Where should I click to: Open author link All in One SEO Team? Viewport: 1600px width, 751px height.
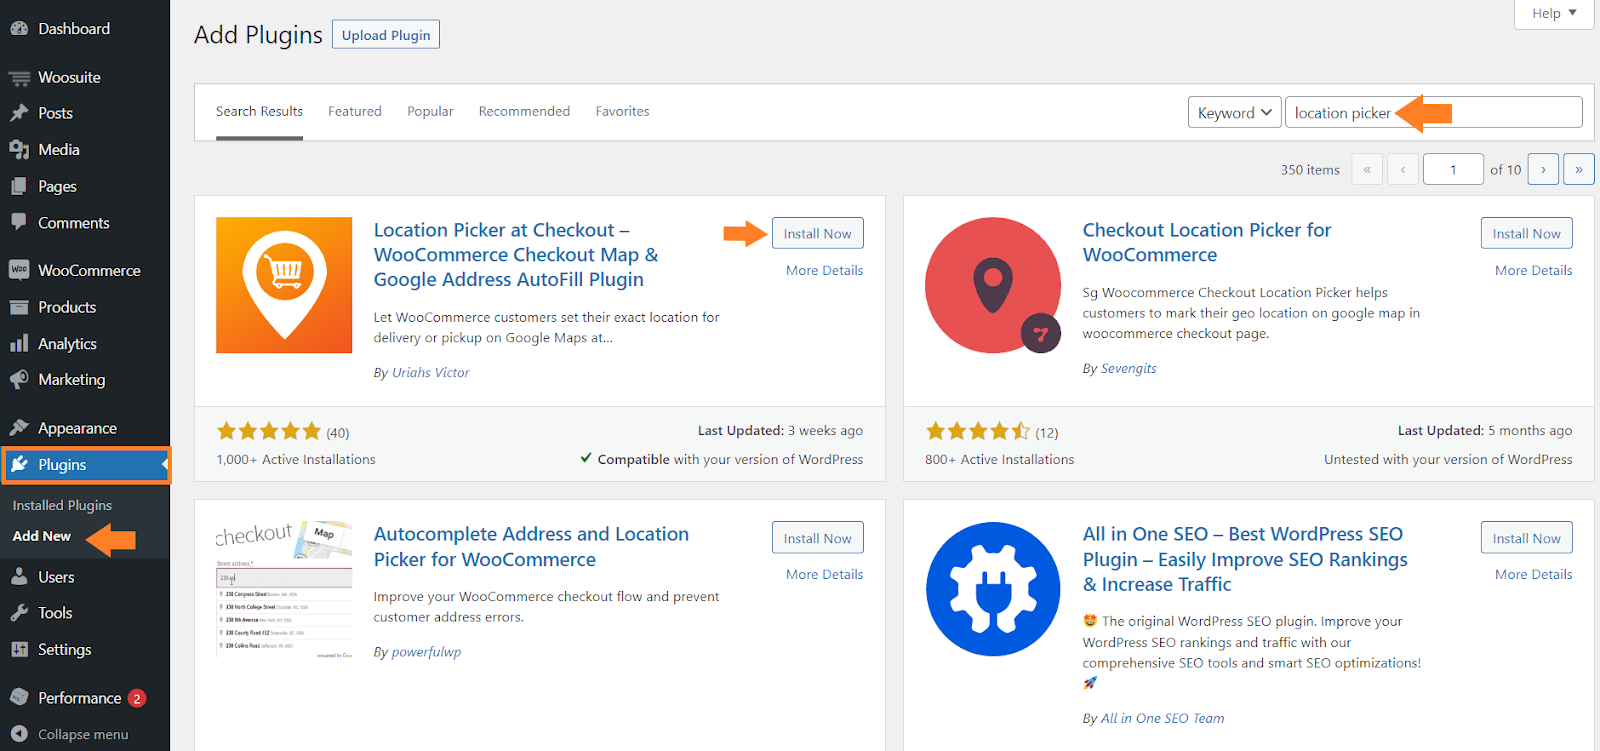pos(1162,718)
